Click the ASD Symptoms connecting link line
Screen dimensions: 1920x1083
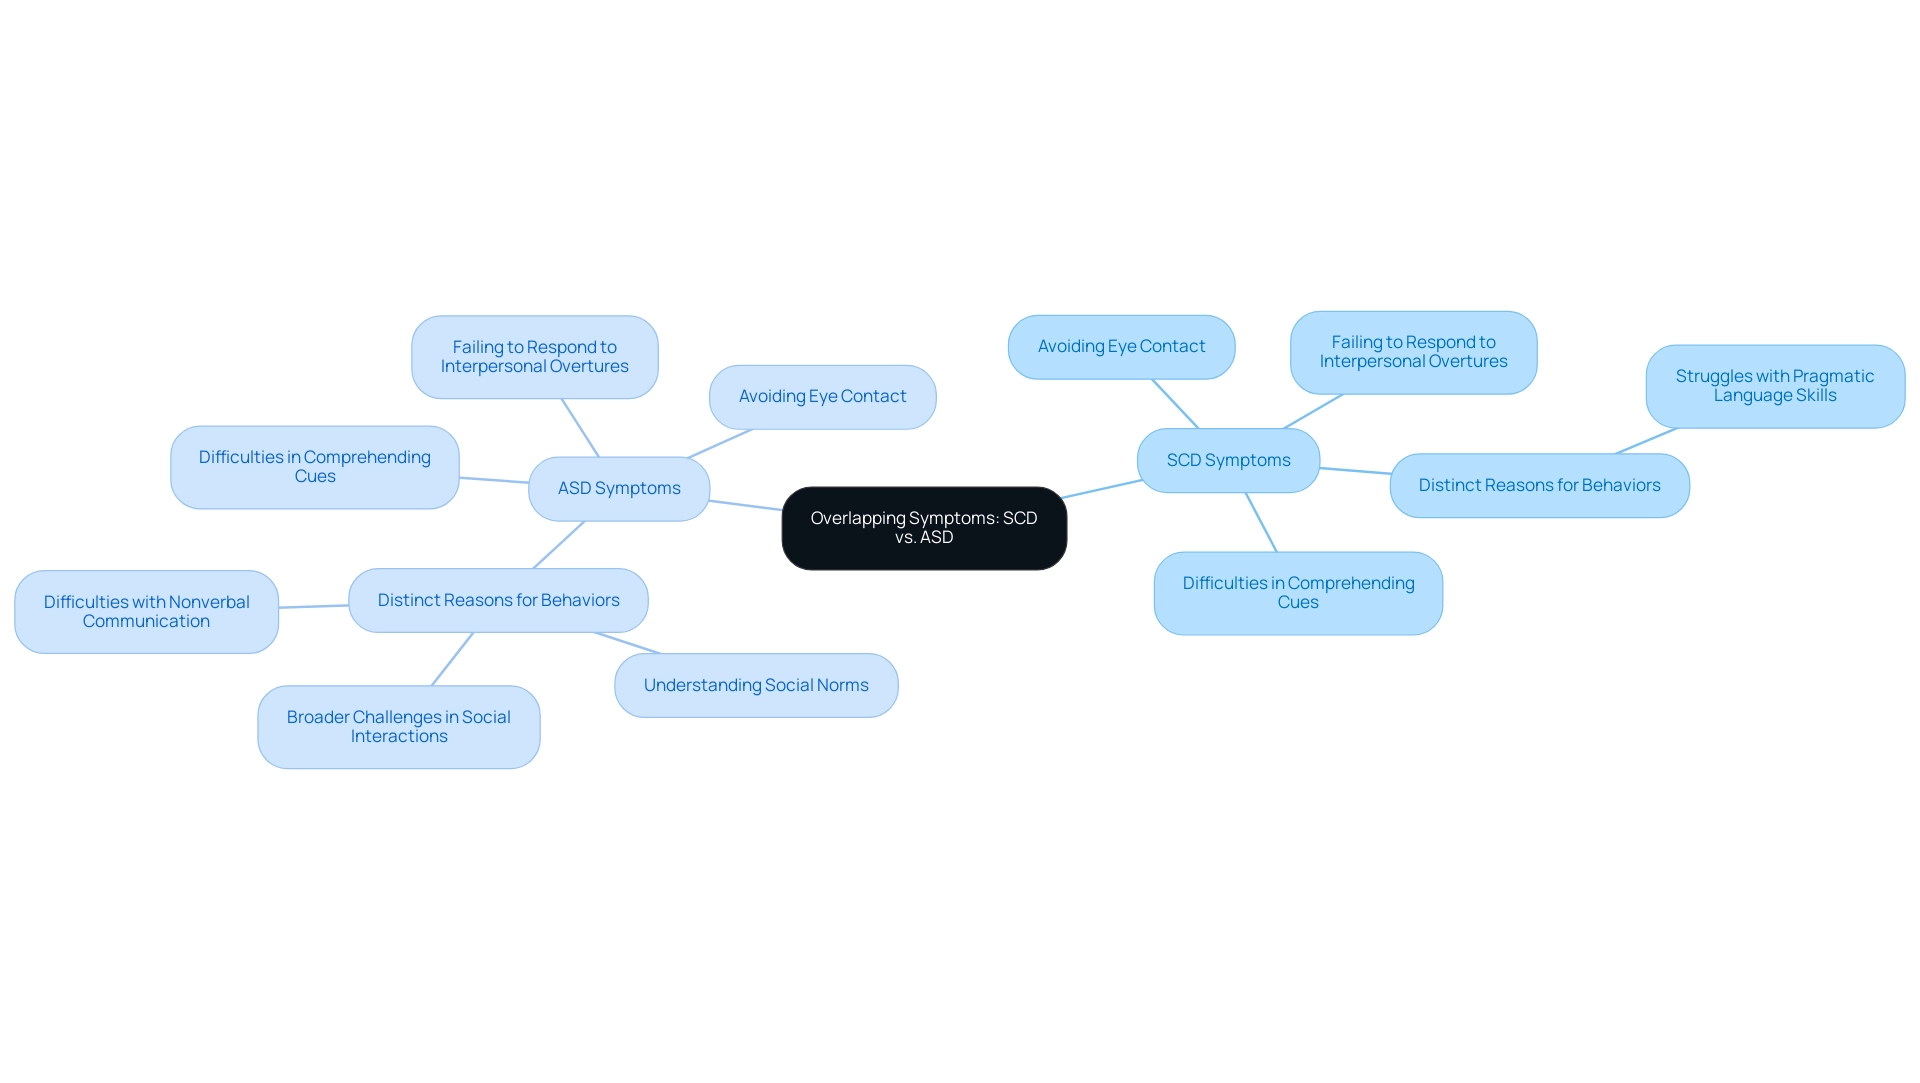(x=746, y=508)
